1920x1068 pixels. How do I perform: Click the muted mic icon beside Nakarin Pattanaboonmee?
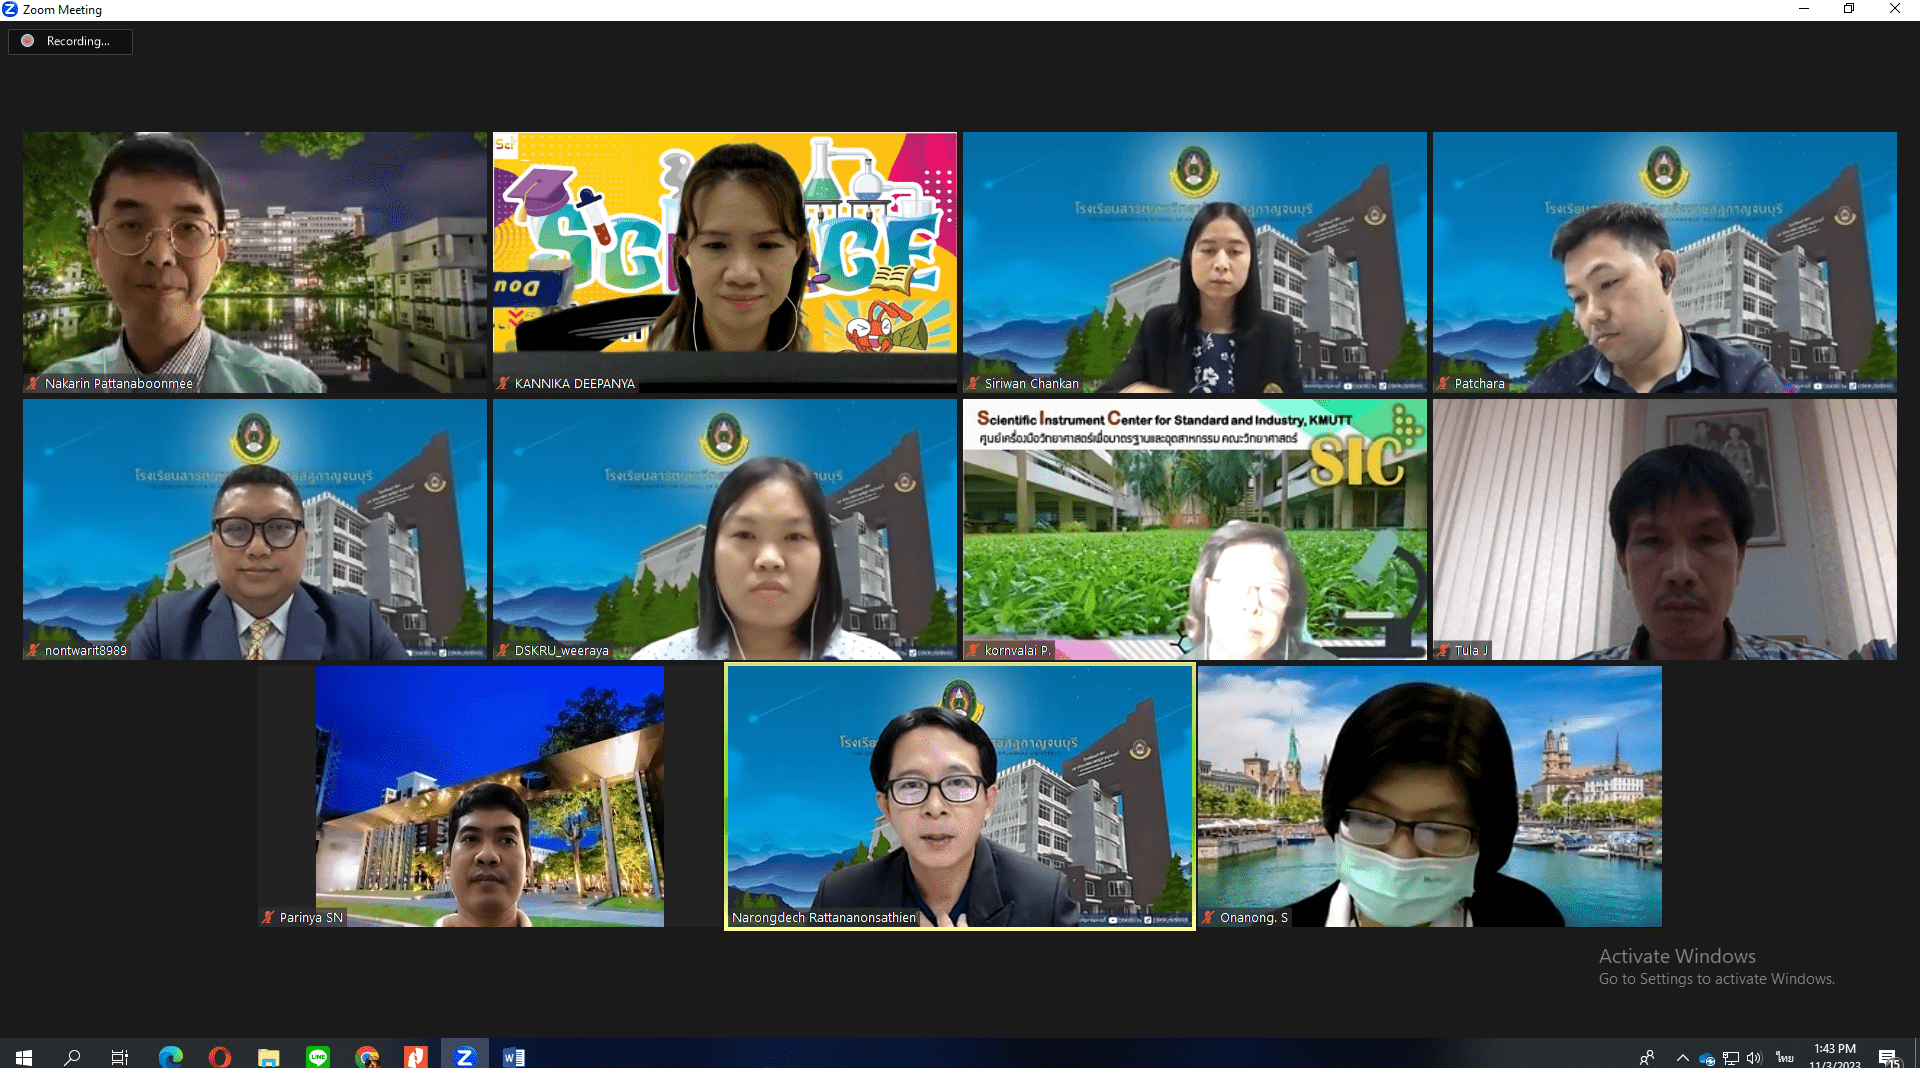point(33,383)
